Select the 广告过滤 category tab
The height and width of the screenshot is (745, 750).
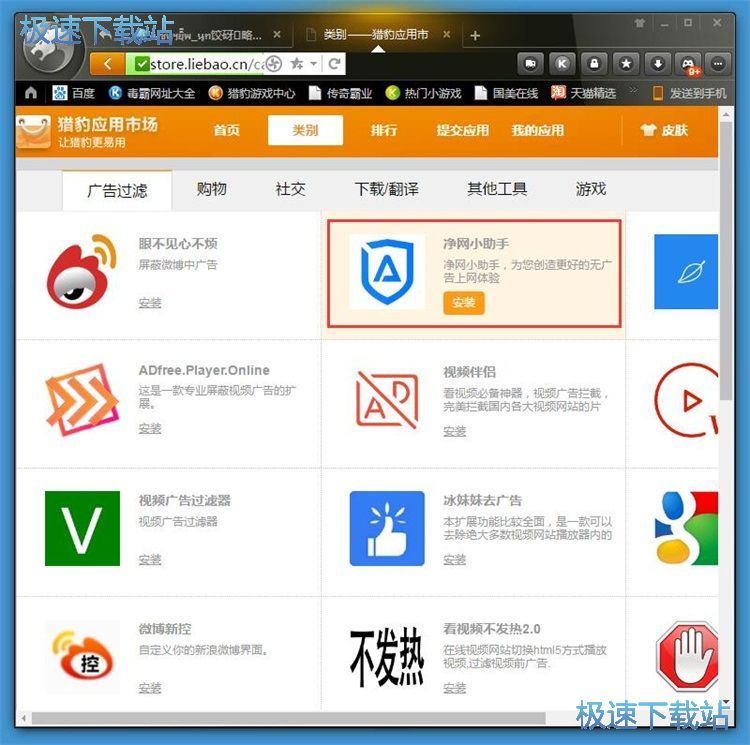click(x=117, y=190)
